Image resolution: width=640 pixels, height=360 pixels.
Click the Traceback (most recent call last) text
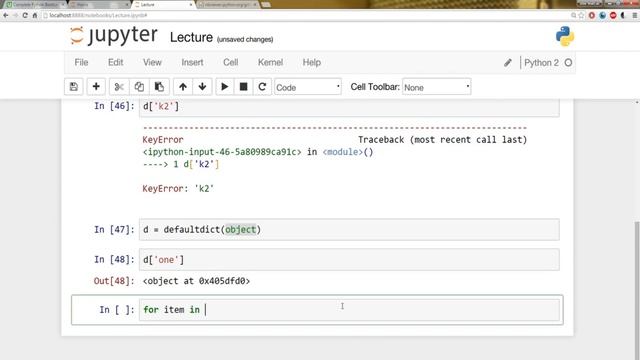442,140
